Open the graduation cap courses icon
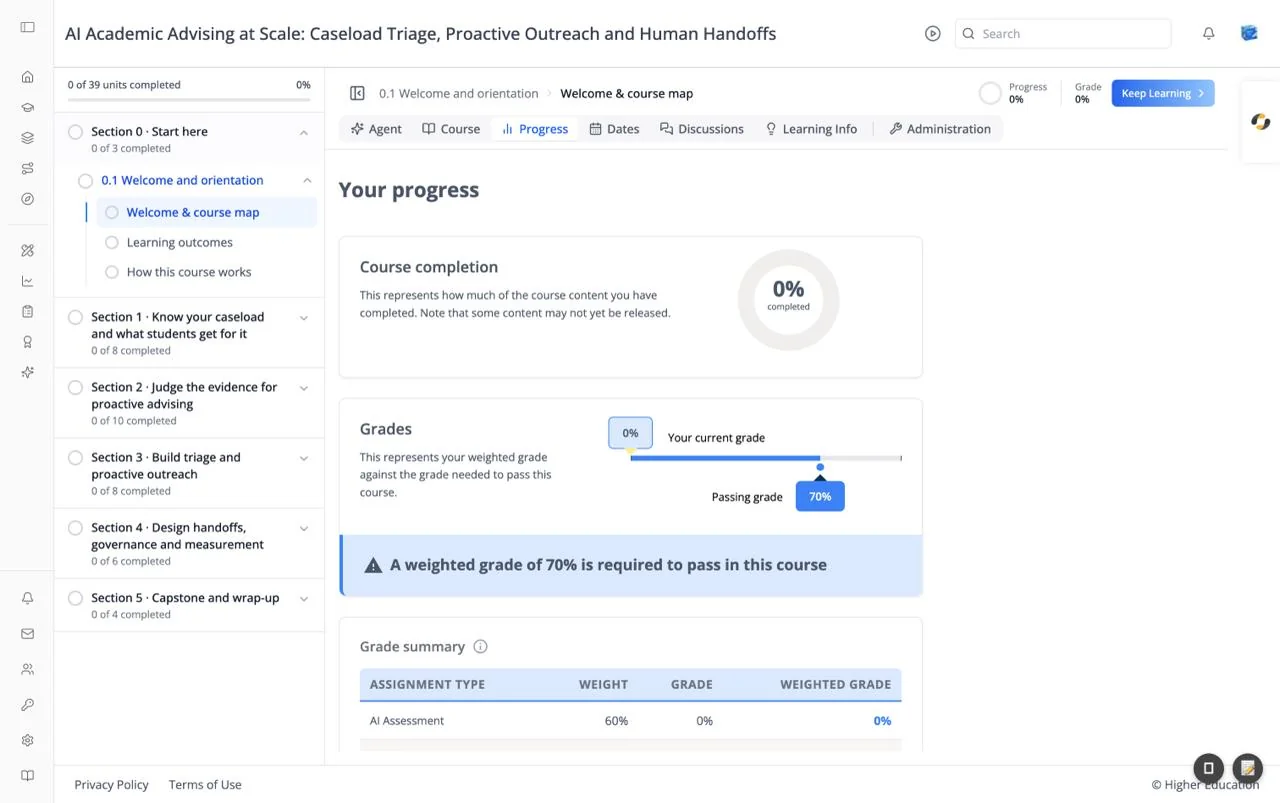 click(x=27, y=108)
